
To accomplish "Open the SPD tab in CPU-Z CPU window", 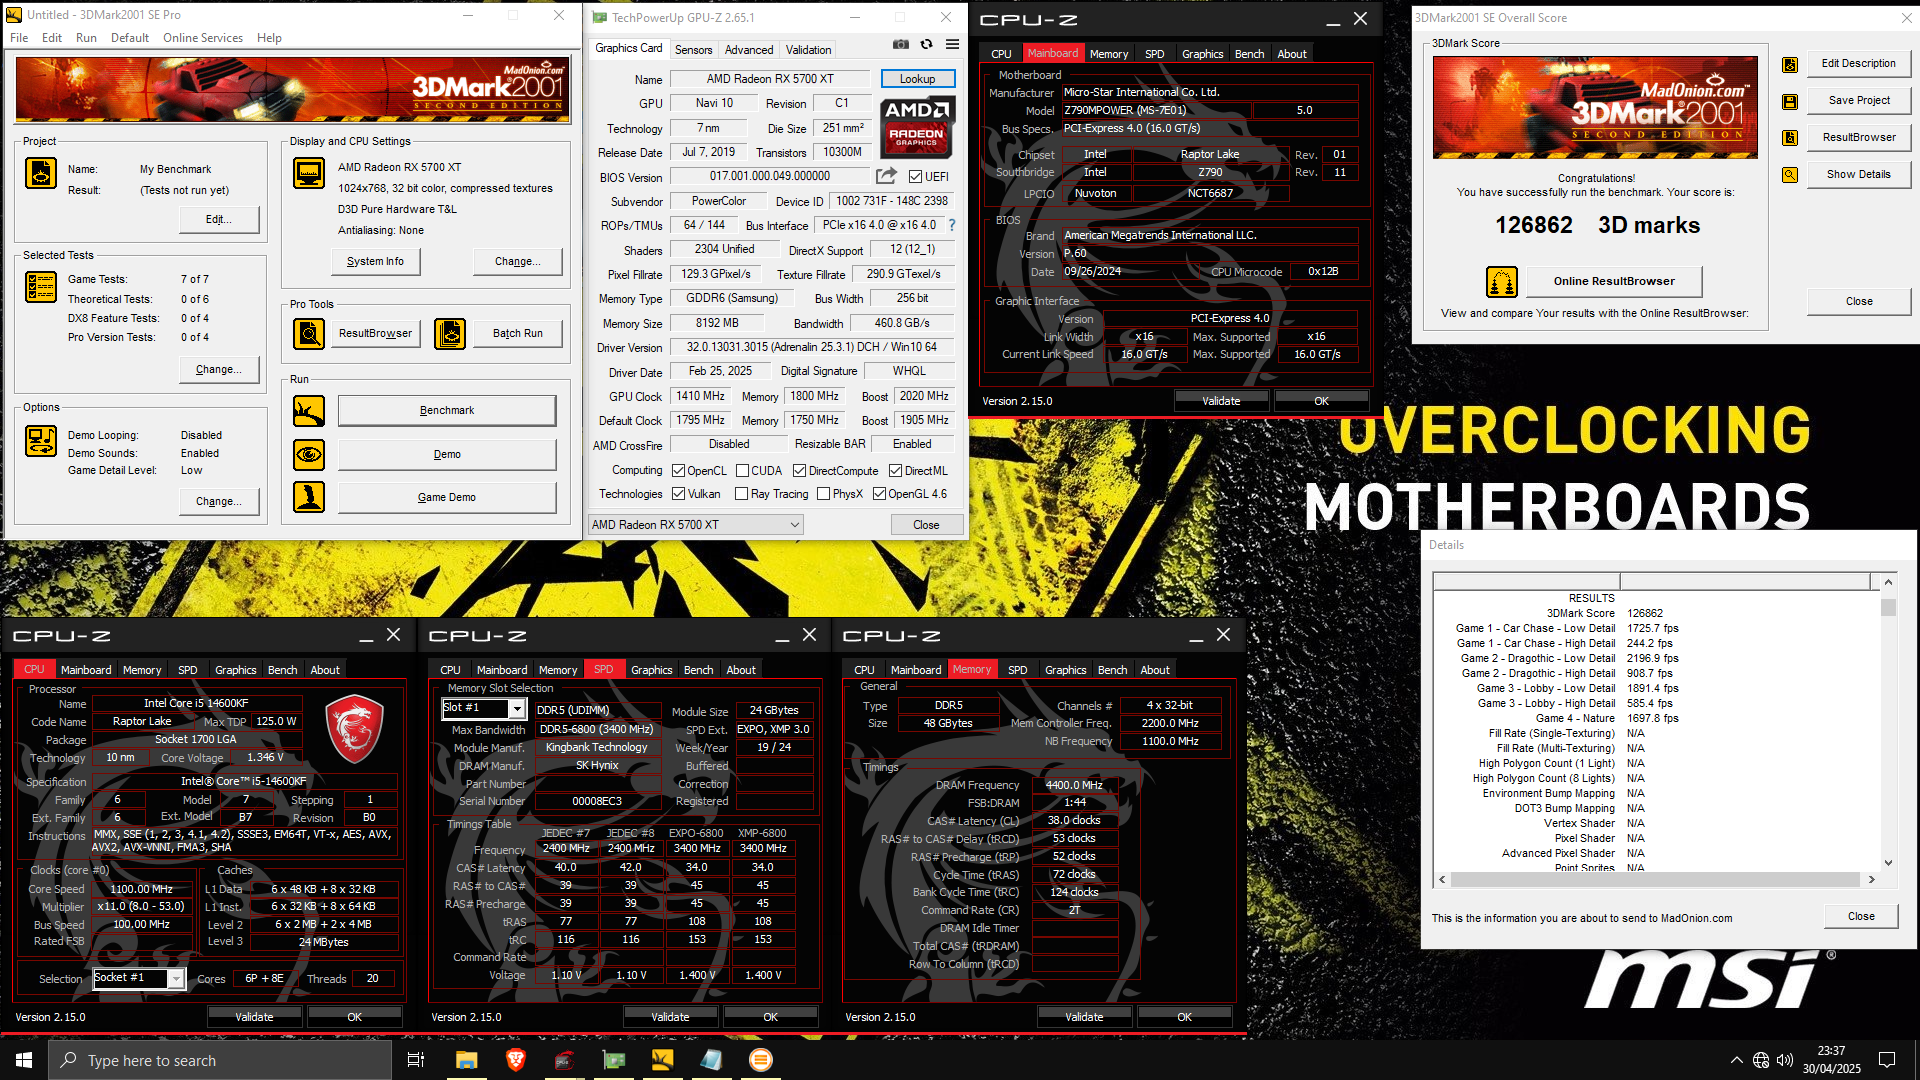I will tap(187, 670).
